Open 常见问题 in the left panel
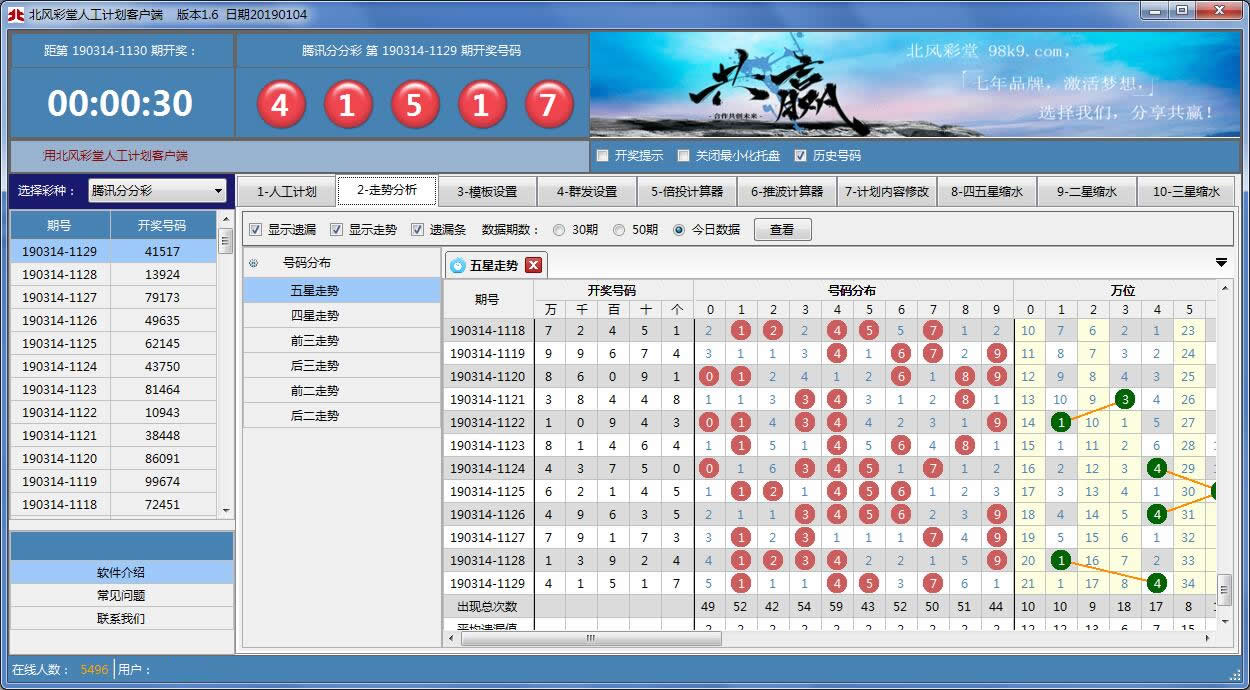 pos(121,596)
